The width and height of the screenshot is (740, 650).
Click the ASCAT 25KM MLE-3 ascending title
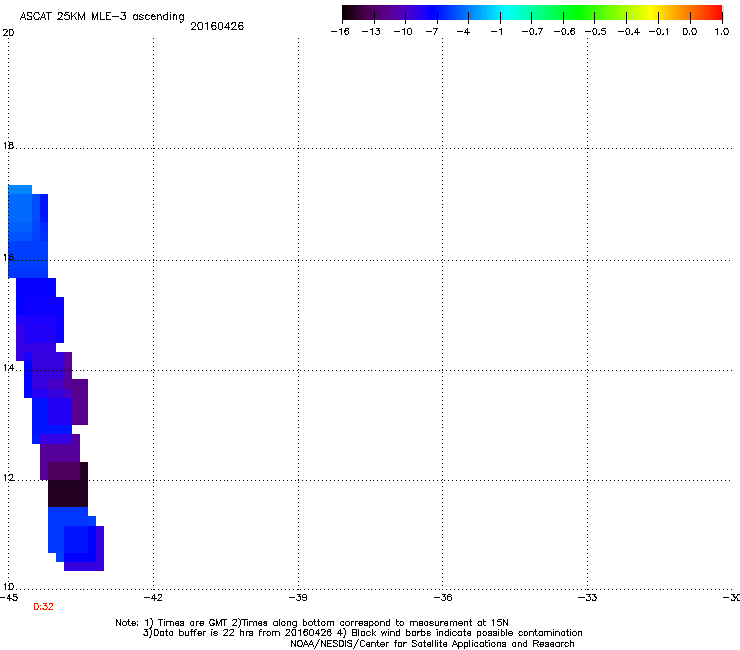(102, 17)
